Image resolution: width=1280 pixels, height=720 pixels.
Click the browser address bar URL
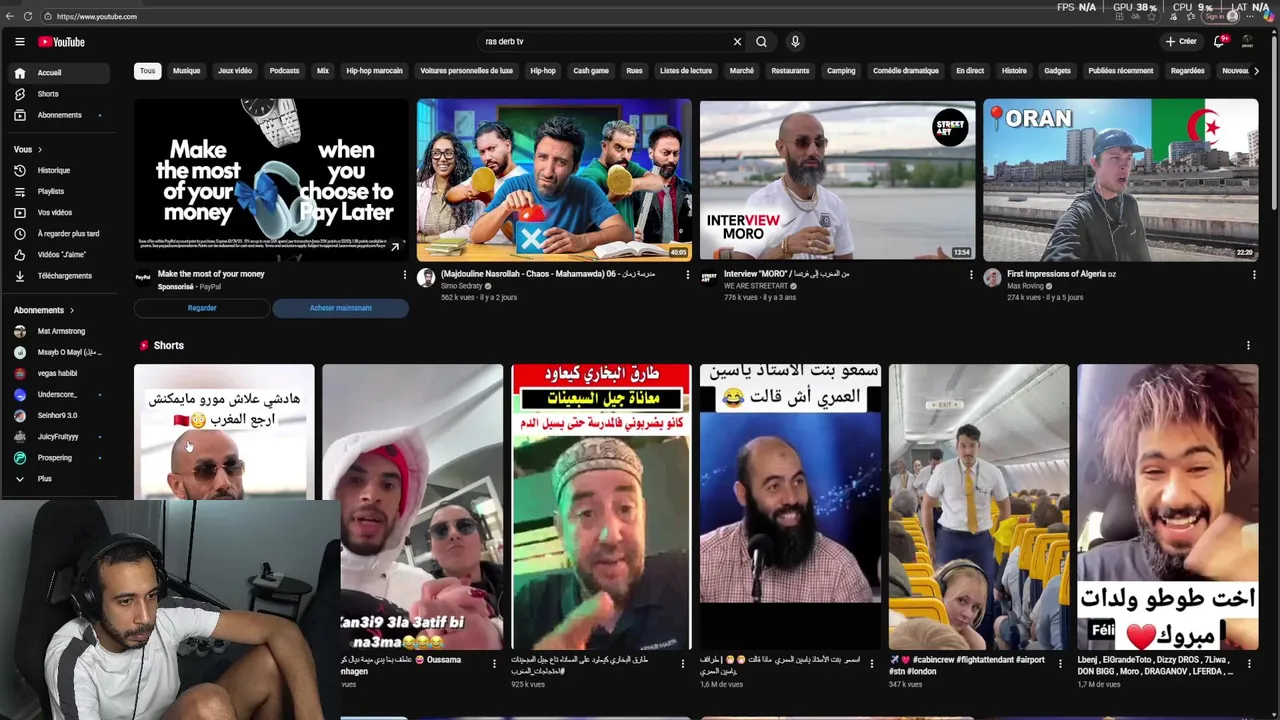pyautogui.click(x=97, y=16)
